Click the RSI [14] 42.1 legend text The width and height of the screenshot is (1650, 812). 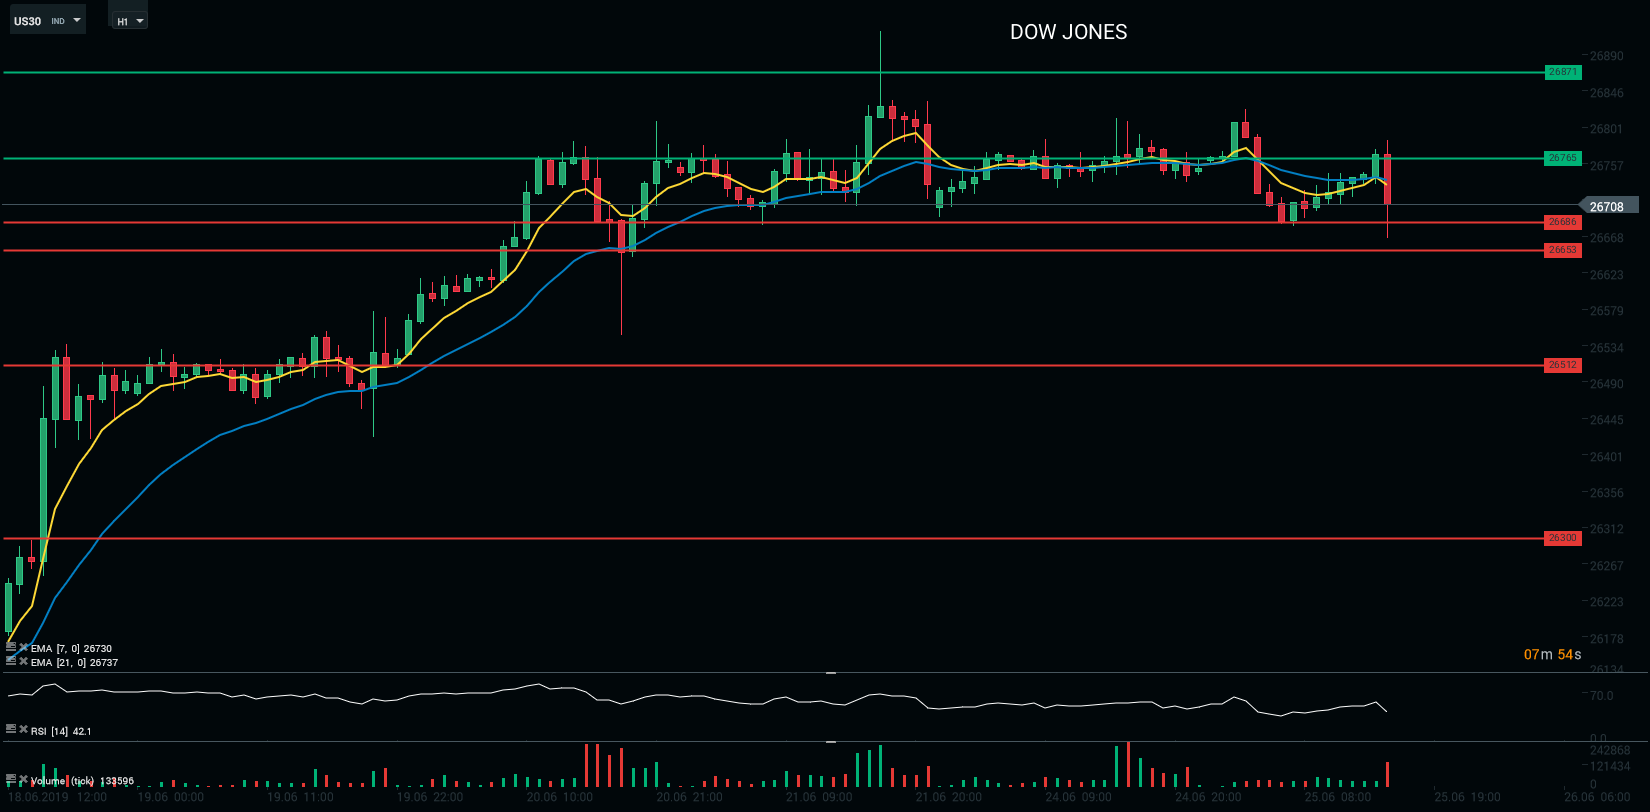tap(61, 731)
